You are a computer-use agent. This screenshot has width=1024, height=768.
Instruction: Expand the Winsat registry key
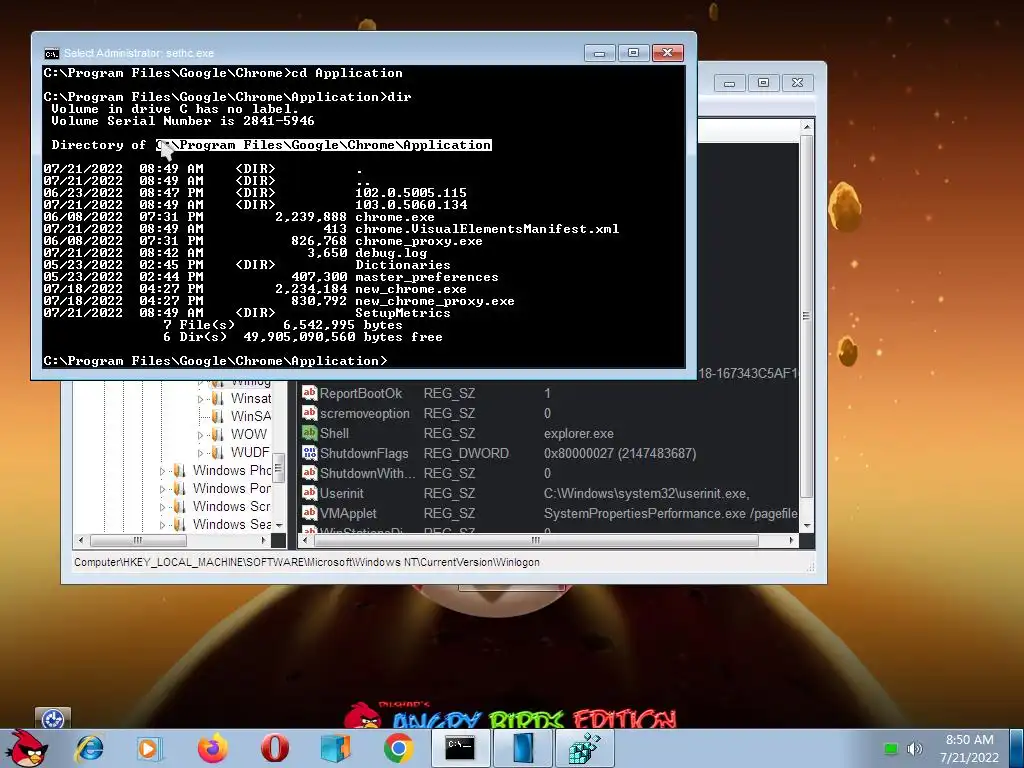tap(200, 399)
